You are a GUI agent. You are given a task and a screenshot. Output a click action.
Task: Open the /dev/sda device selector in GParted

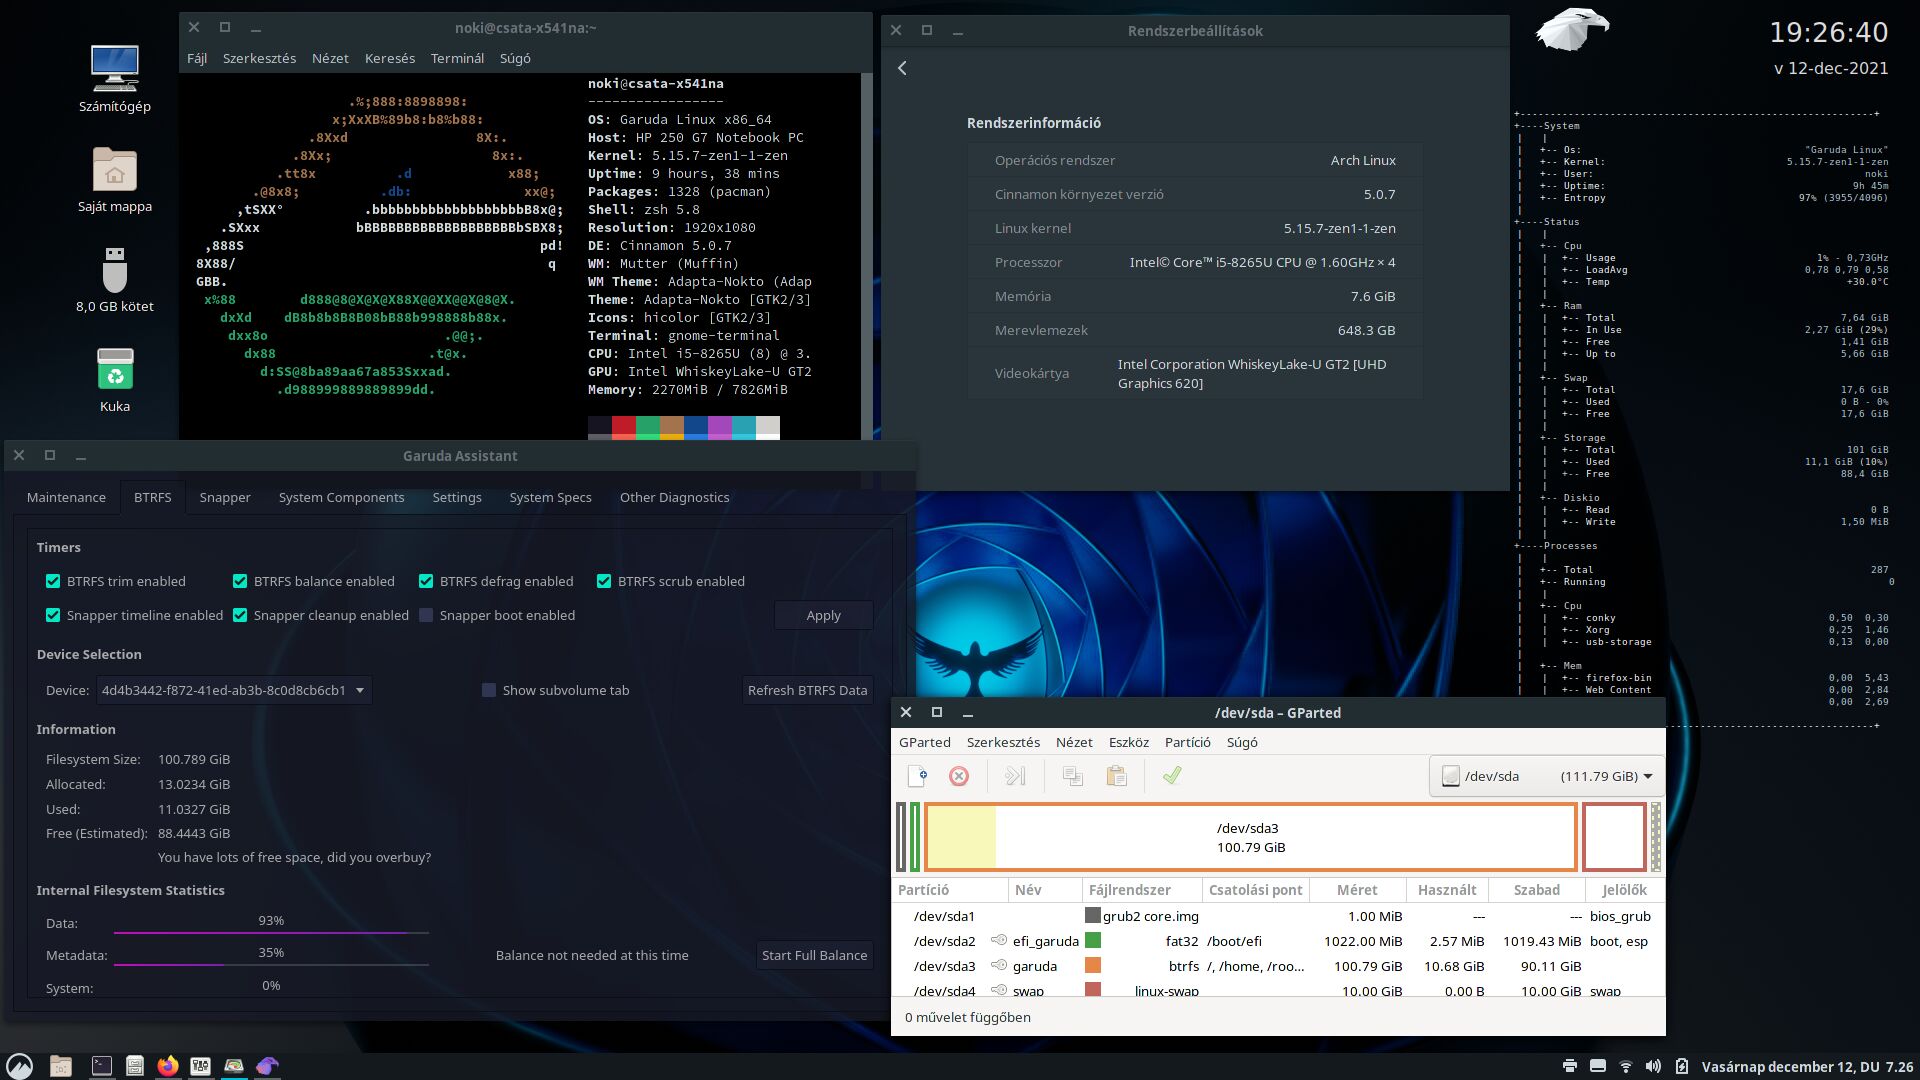[1546, 776]
